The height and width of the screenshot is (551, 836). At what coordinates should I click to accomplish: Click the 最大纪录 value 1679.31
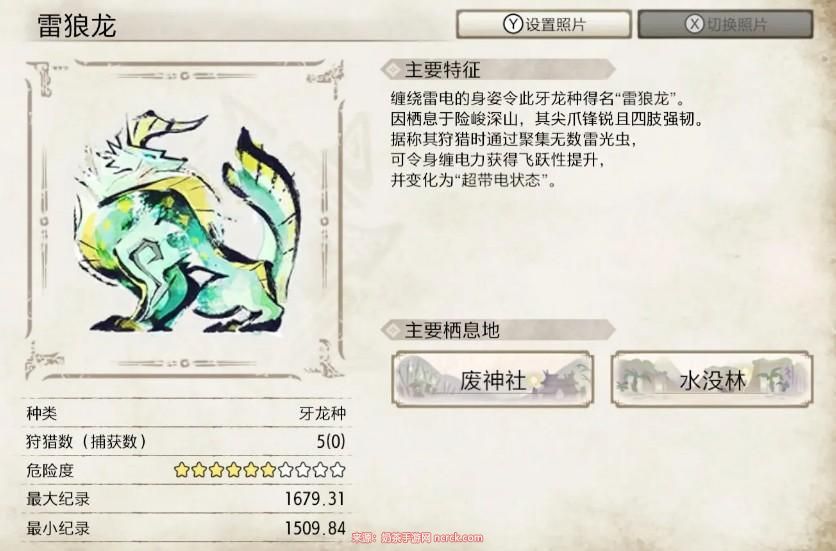pyautogui.click(x=315, y=499)
